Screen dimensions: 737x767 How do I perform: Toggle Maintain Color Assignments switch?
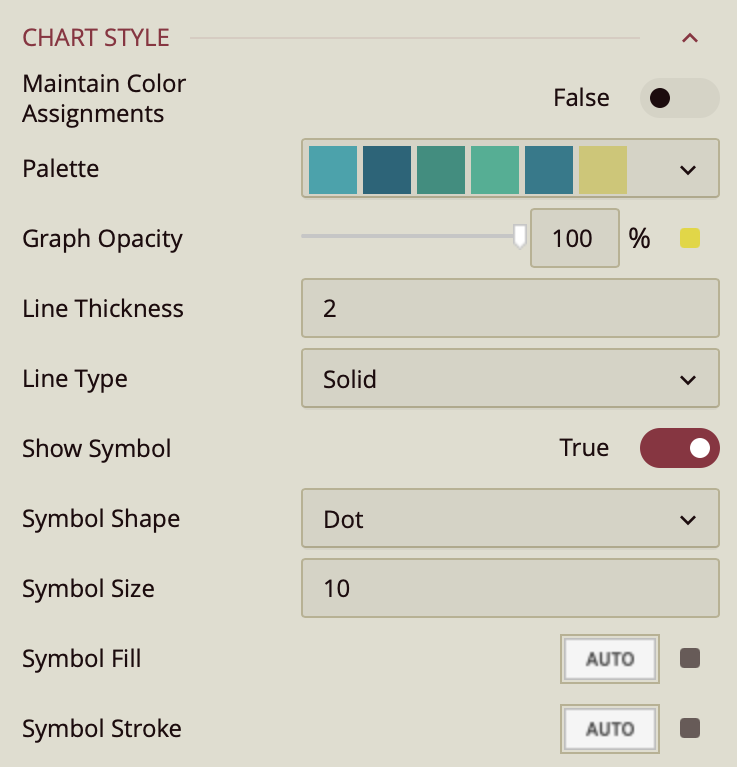point(679,98)
